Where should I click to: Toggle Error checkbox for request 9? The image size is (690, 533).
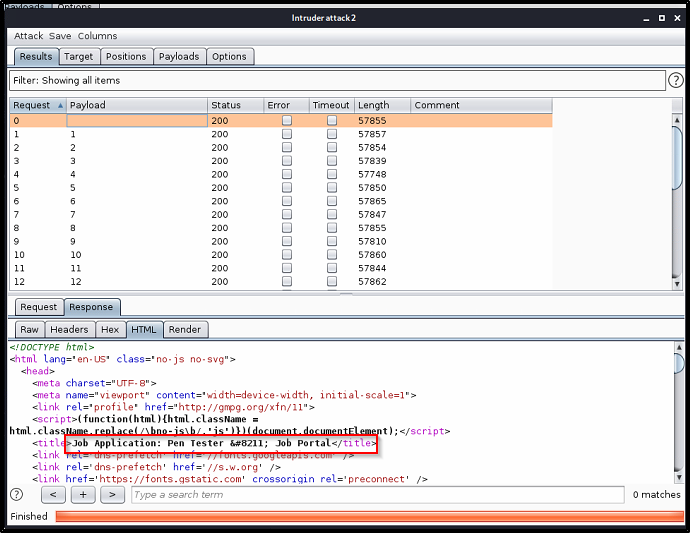pyautogui.click(x=287, y=241)
